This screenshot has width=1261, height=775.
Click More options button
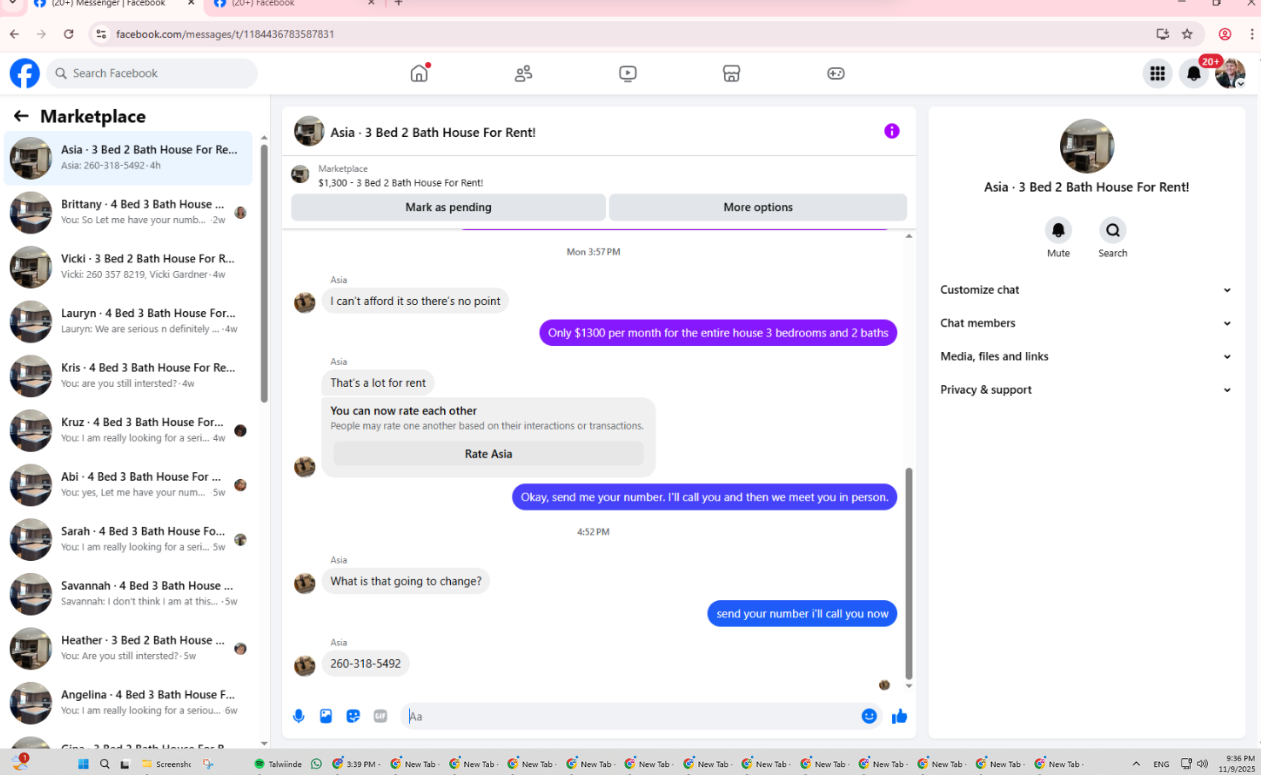[758, 207]
